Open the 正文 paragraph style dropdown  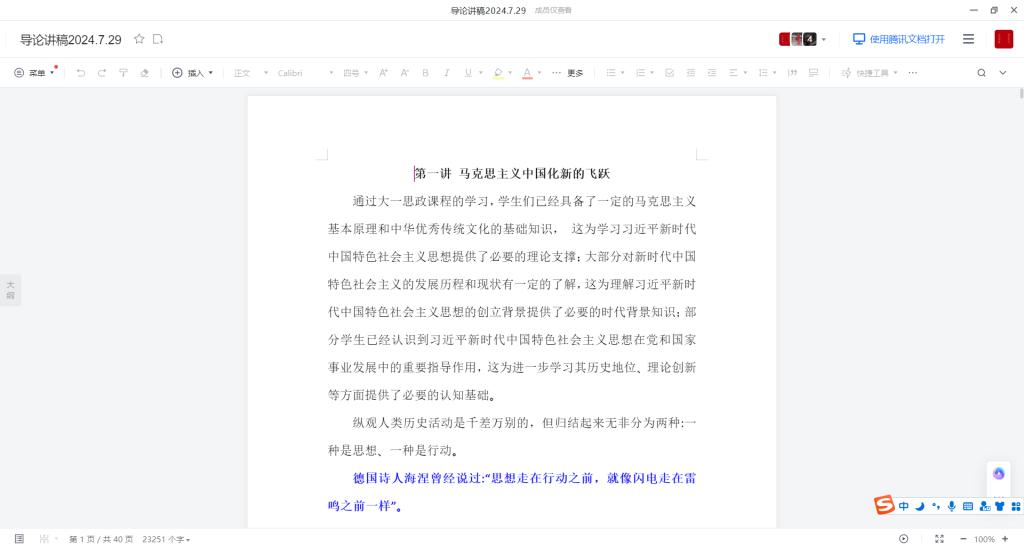(246, 73)
